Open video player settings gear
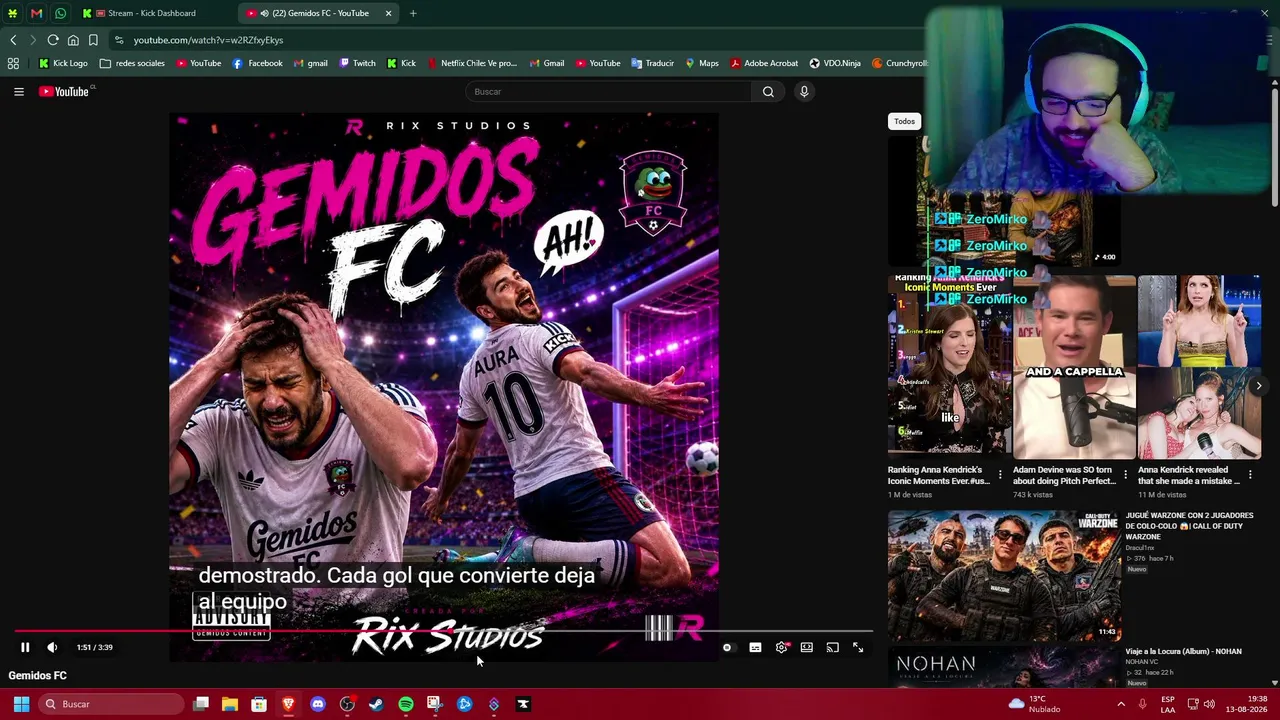This screenshot has height=720, width=1280. coord(781,647)
